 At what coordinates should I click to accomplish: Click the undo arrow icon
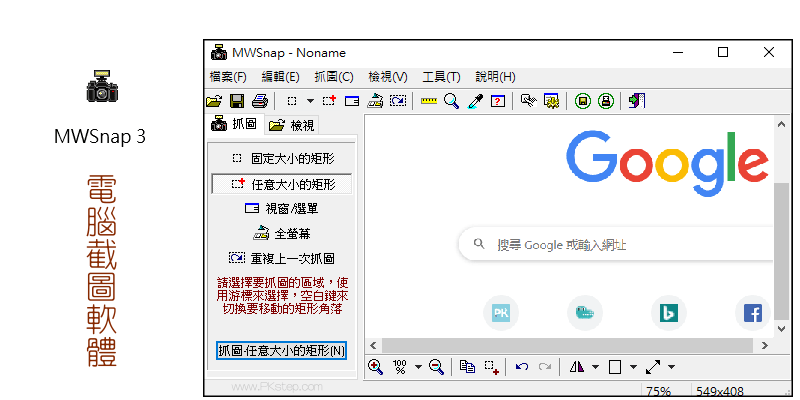tap(521, 367)
